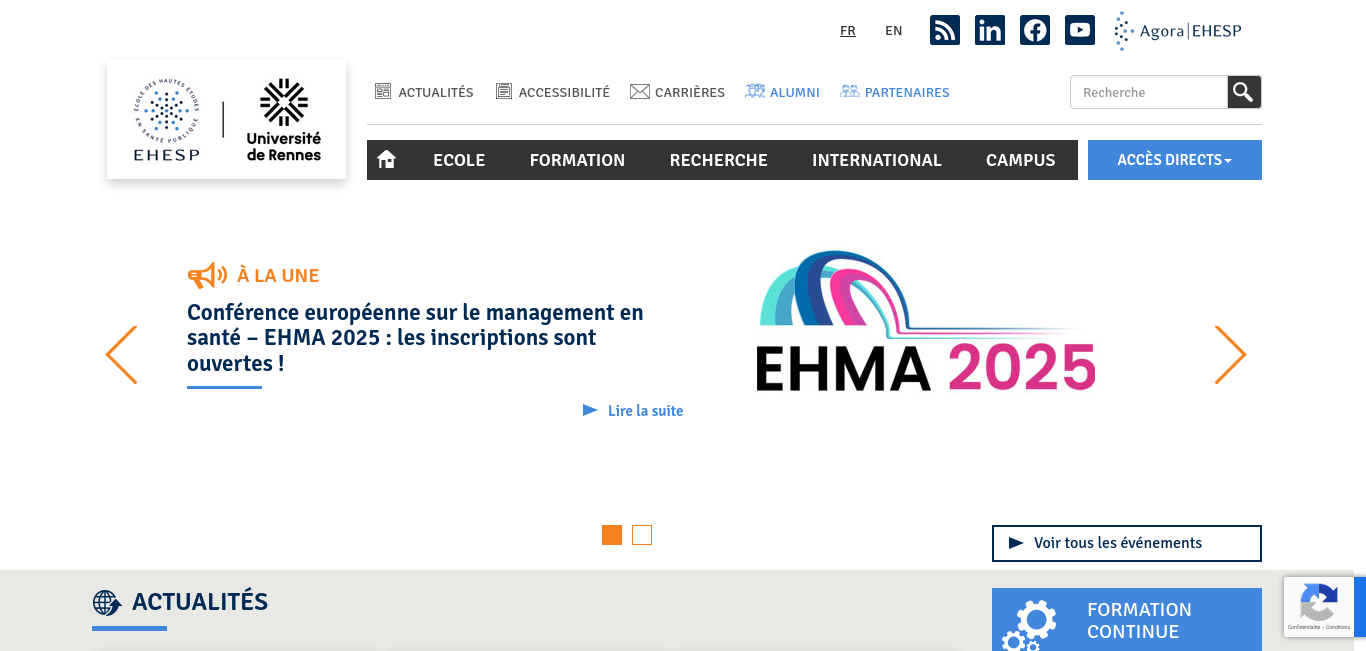This screenshot has width=1366, height=651.
Task: Open the Alumni link
Action: (782, 92)
